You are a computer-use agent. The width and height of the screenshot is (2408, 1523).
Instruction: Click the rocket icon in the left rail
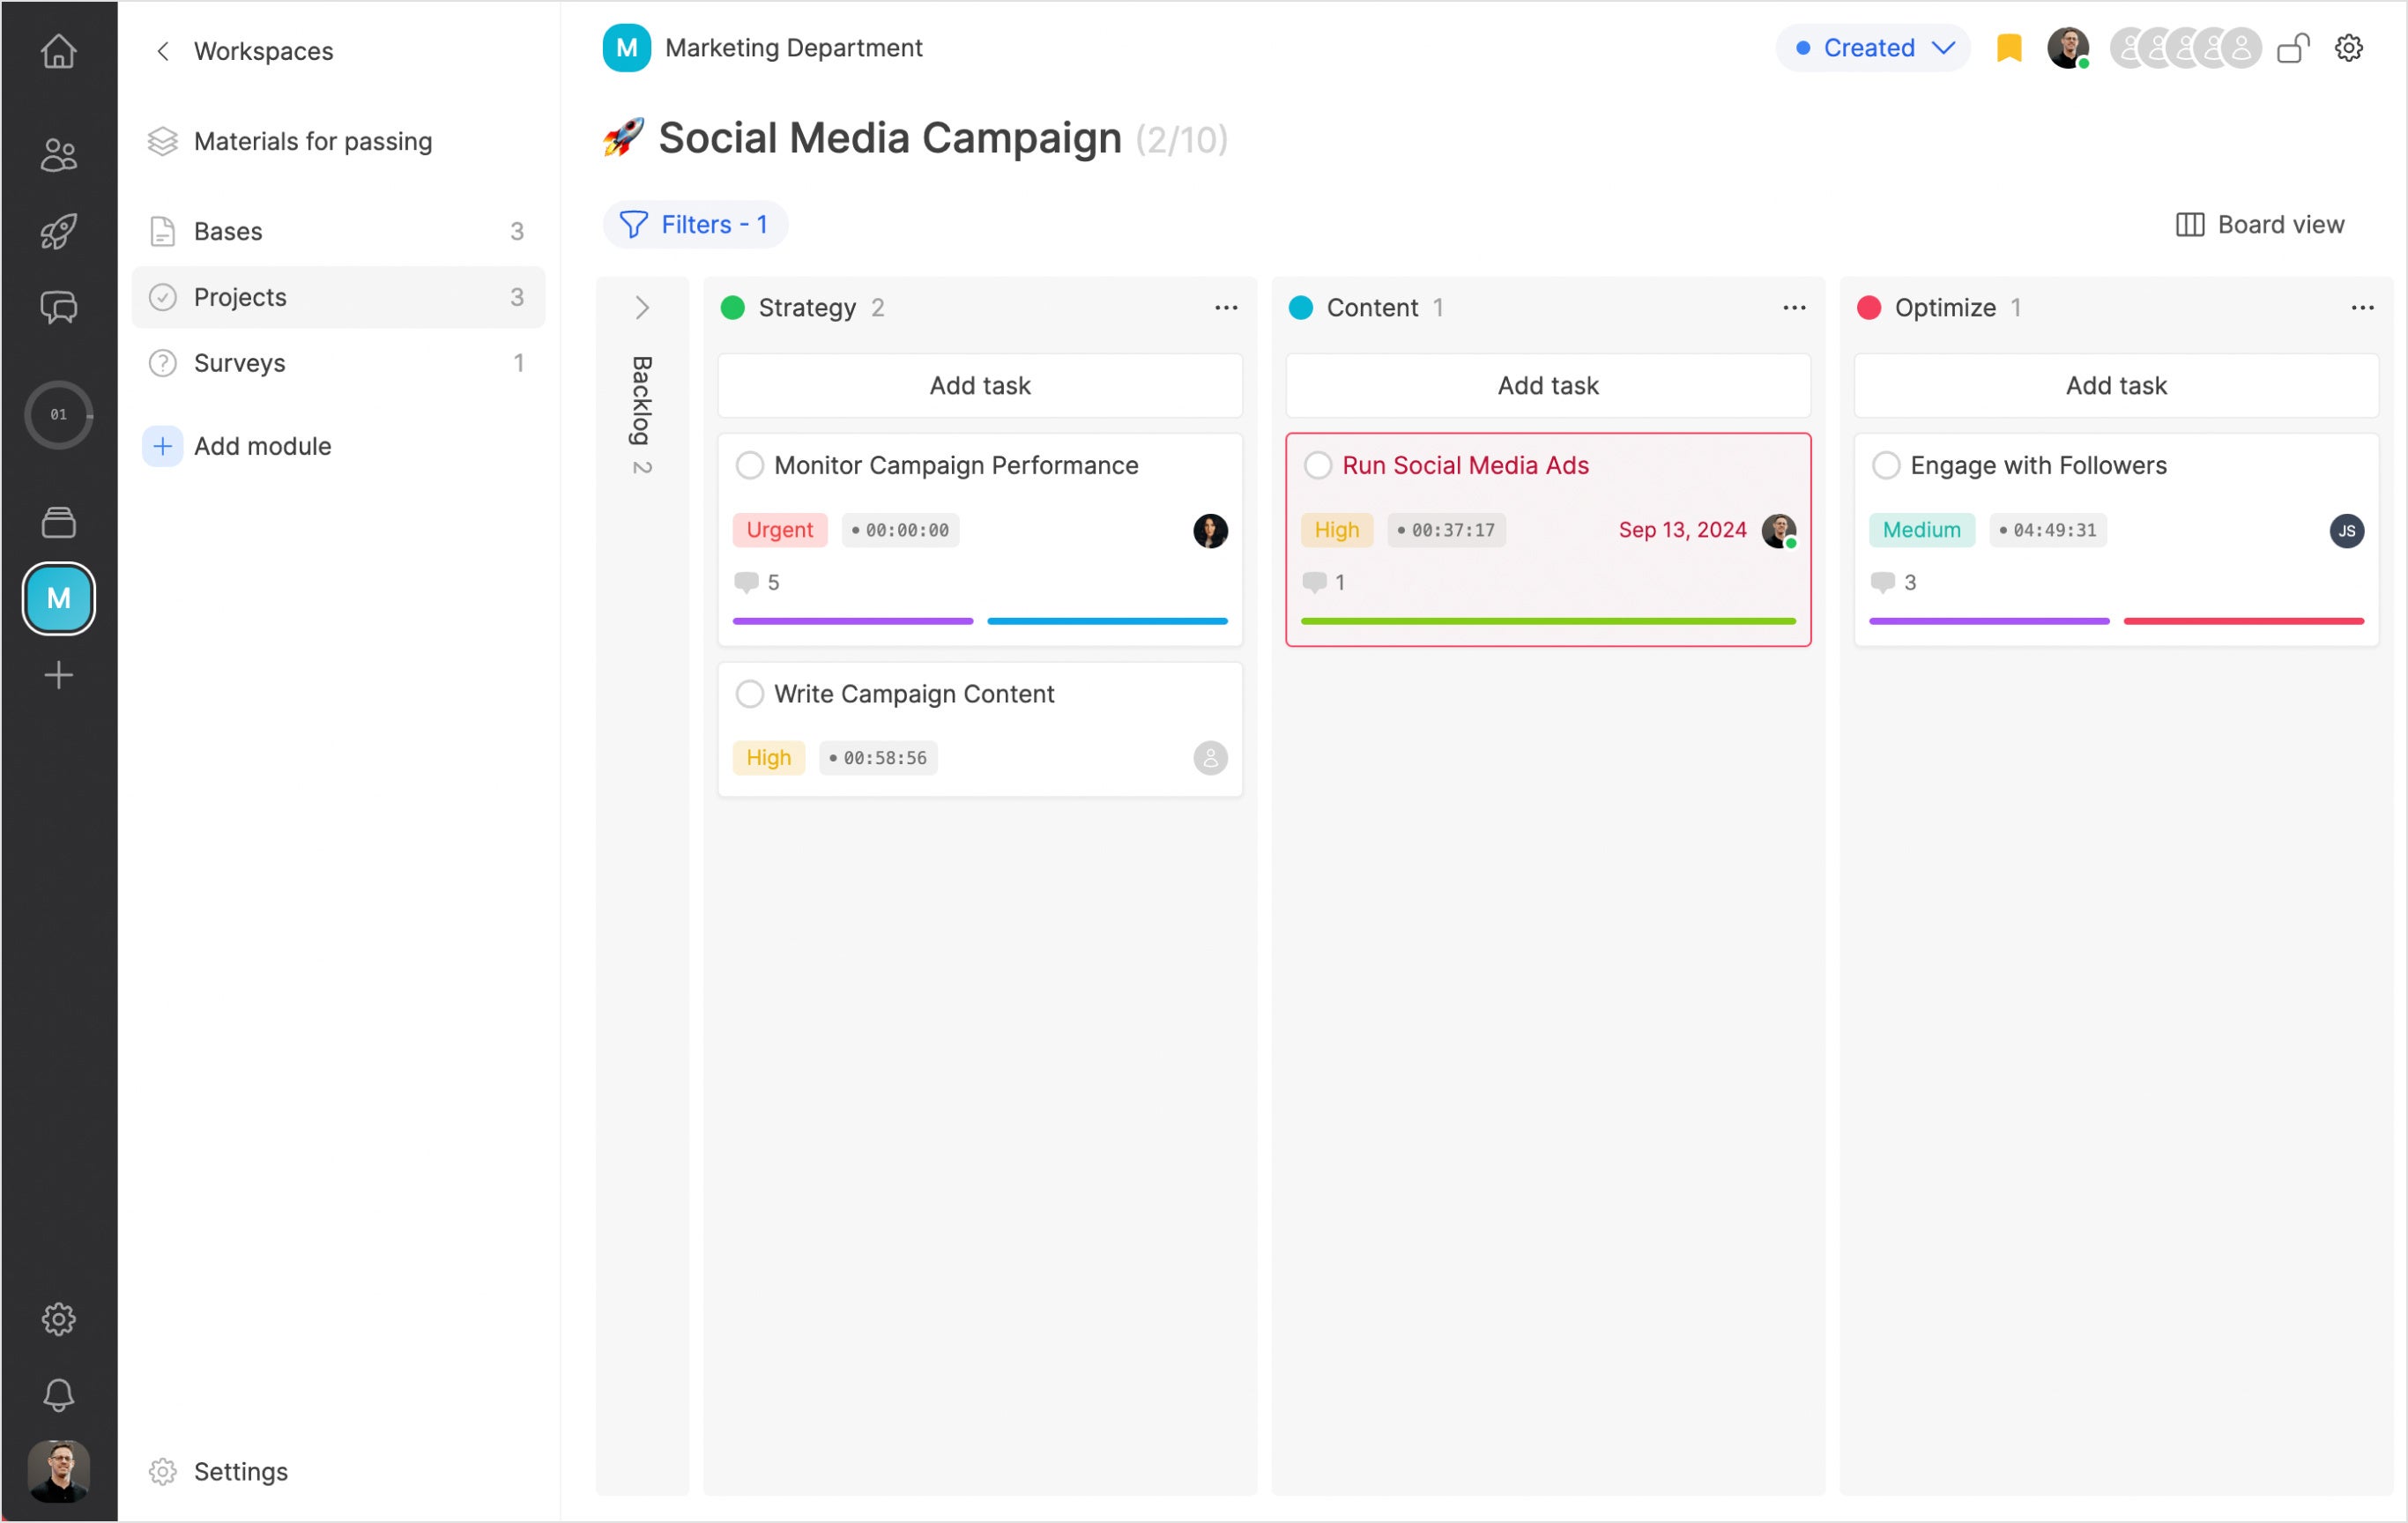tap(58, 231)
